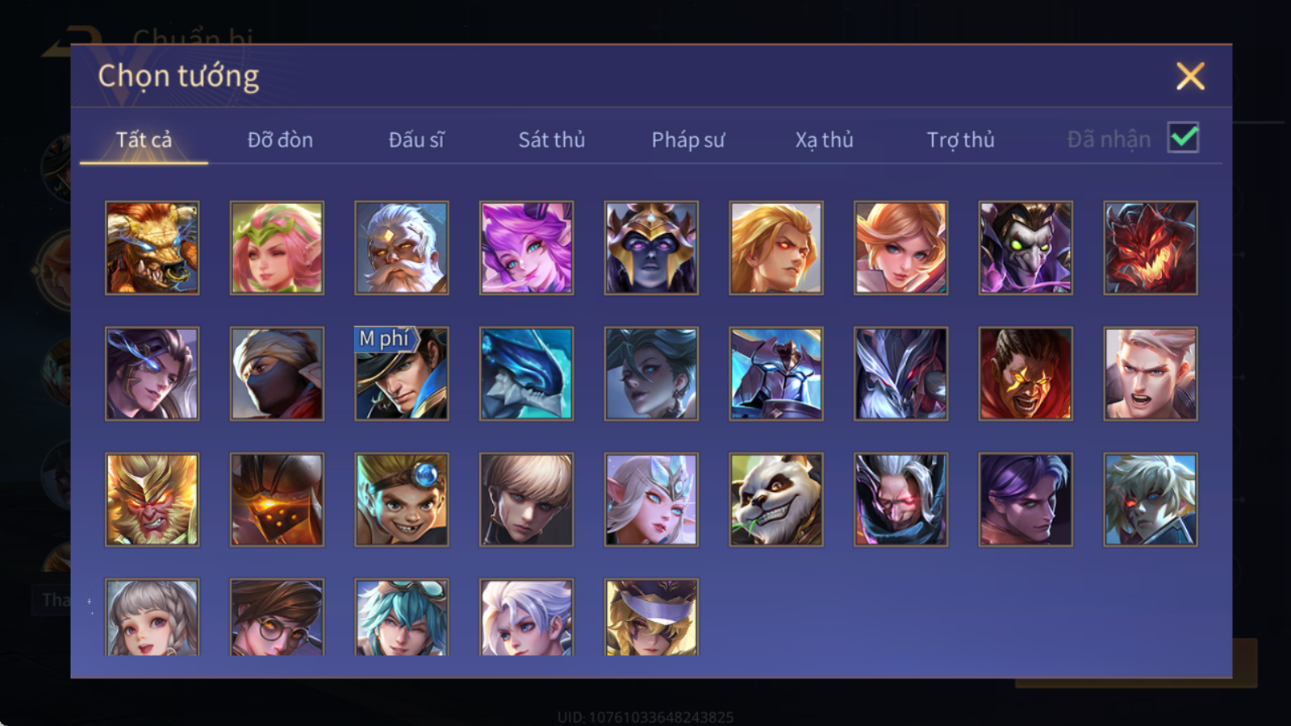Select the Tất cả tab
The height and width of the screenshot is (726, 1291).
click(x=144, y=140)
